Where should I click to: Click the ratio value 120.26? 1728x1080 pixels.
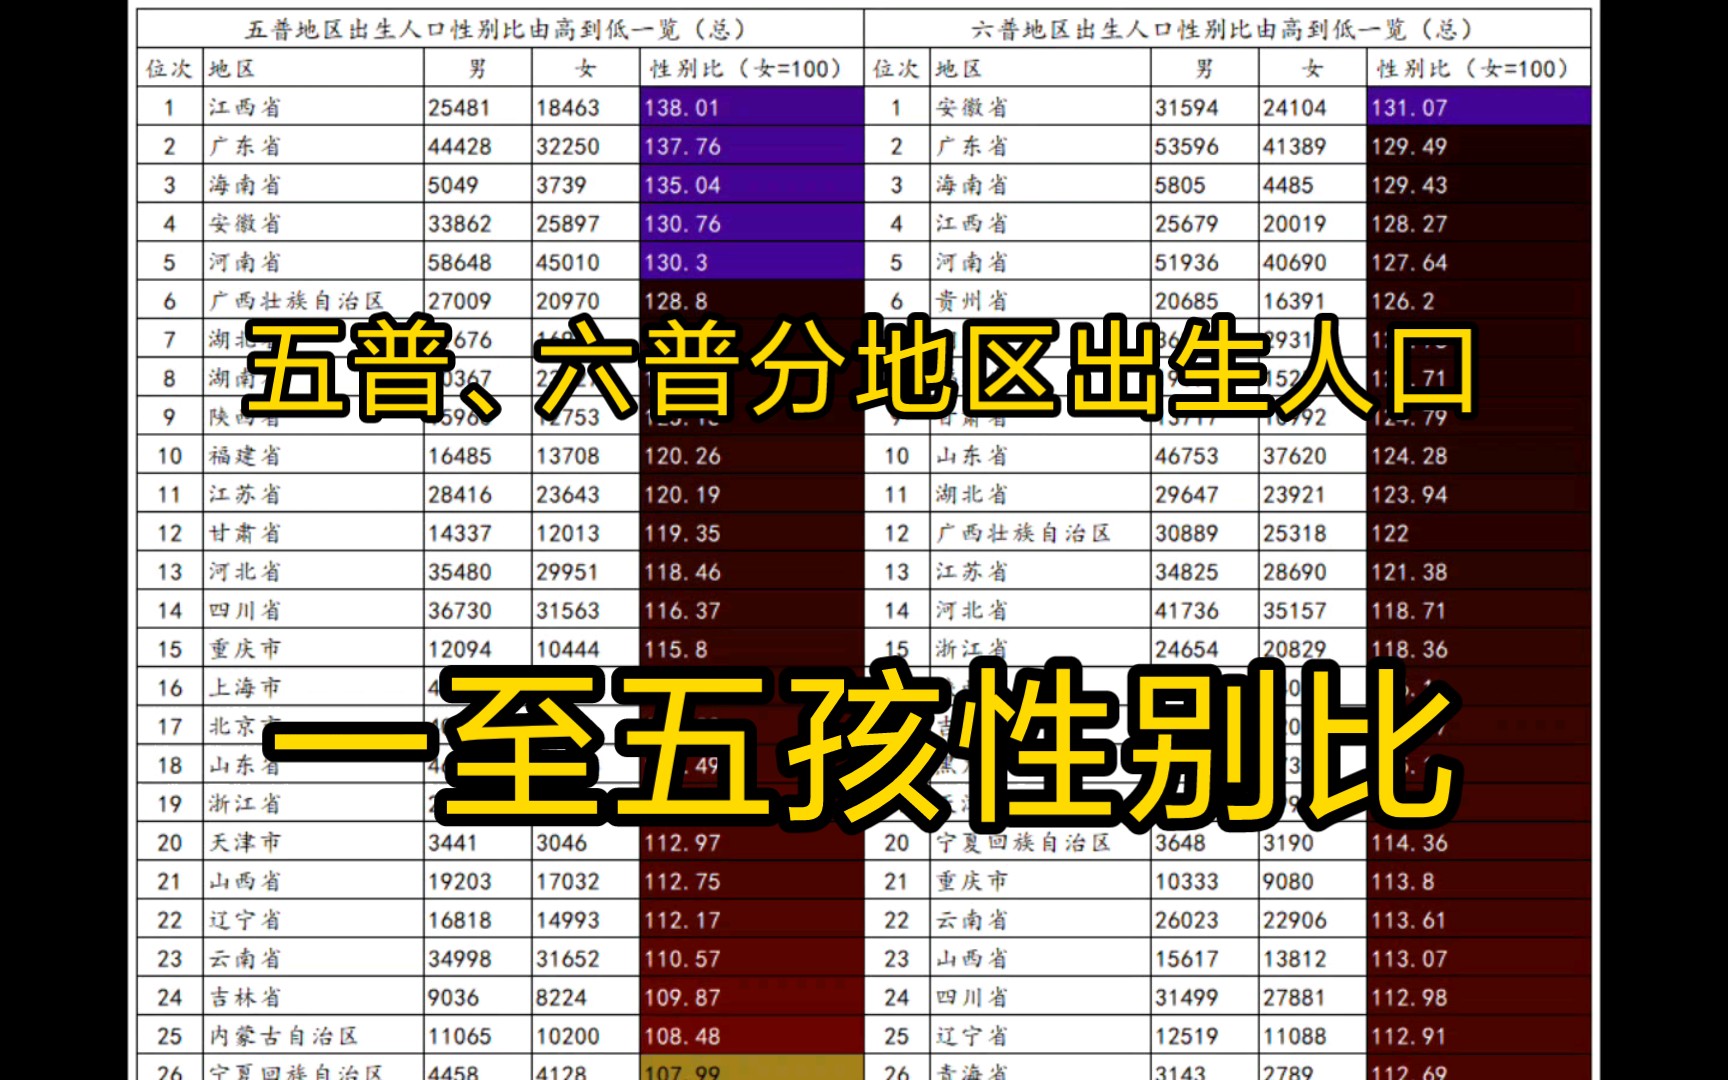pyautogui.click(x=682, y=456)
